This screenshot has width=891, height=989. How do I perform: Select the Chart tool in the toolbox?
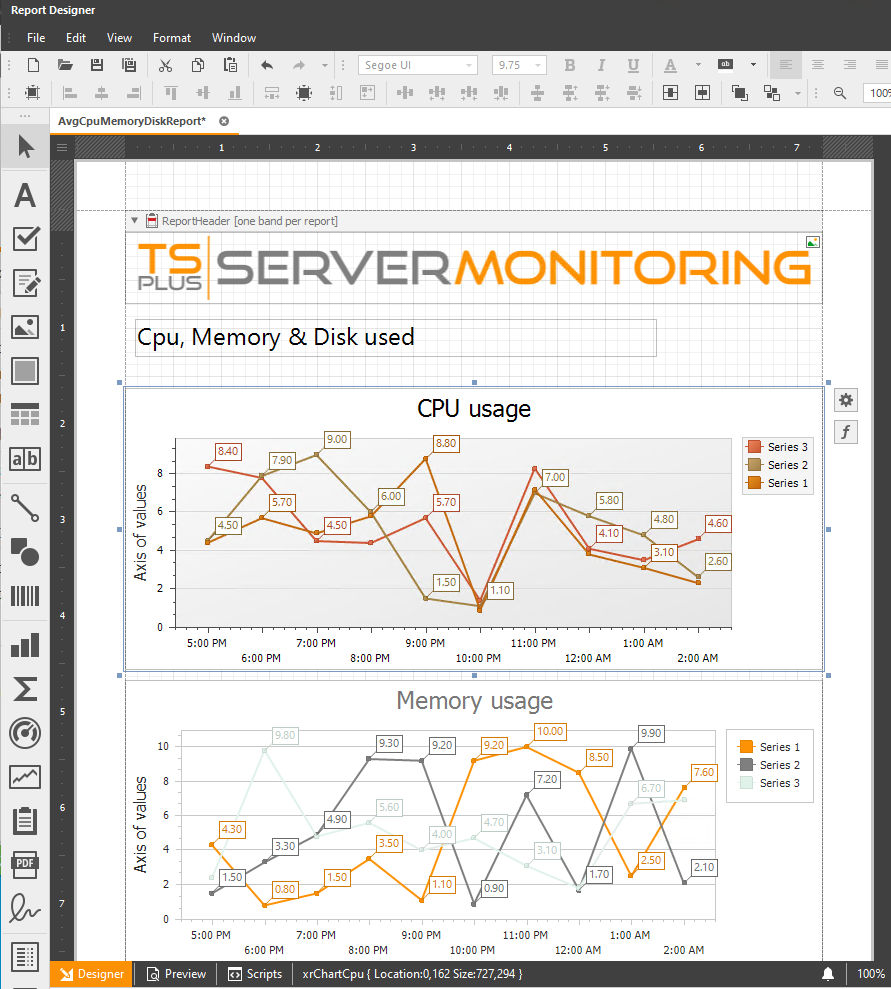point(25,644)
